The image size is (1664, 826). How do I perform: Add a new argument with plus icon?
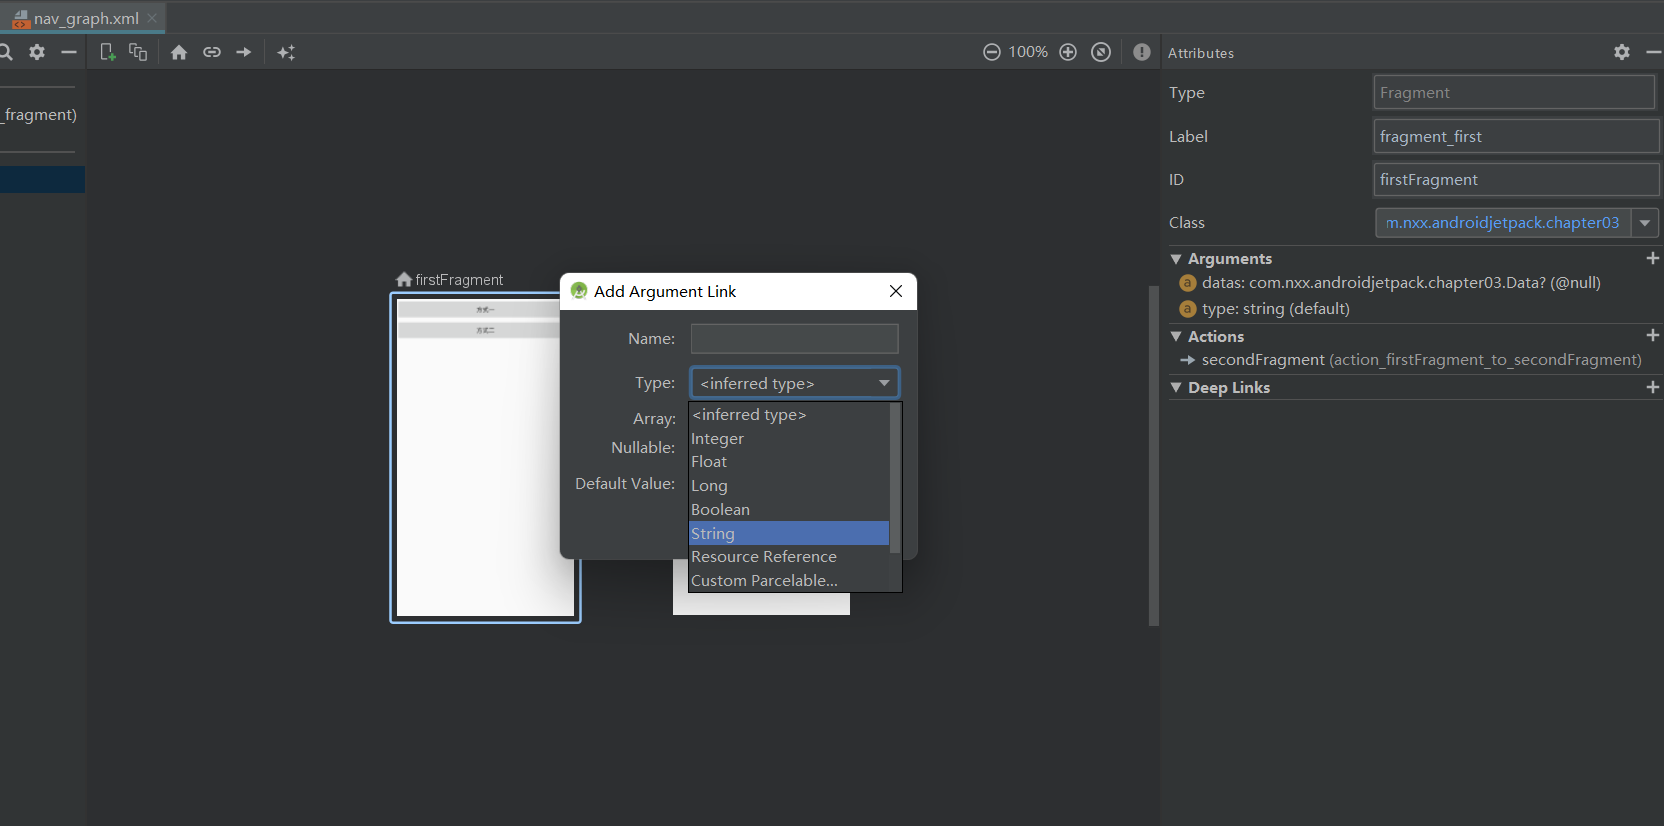click(x=1652, y=258)
